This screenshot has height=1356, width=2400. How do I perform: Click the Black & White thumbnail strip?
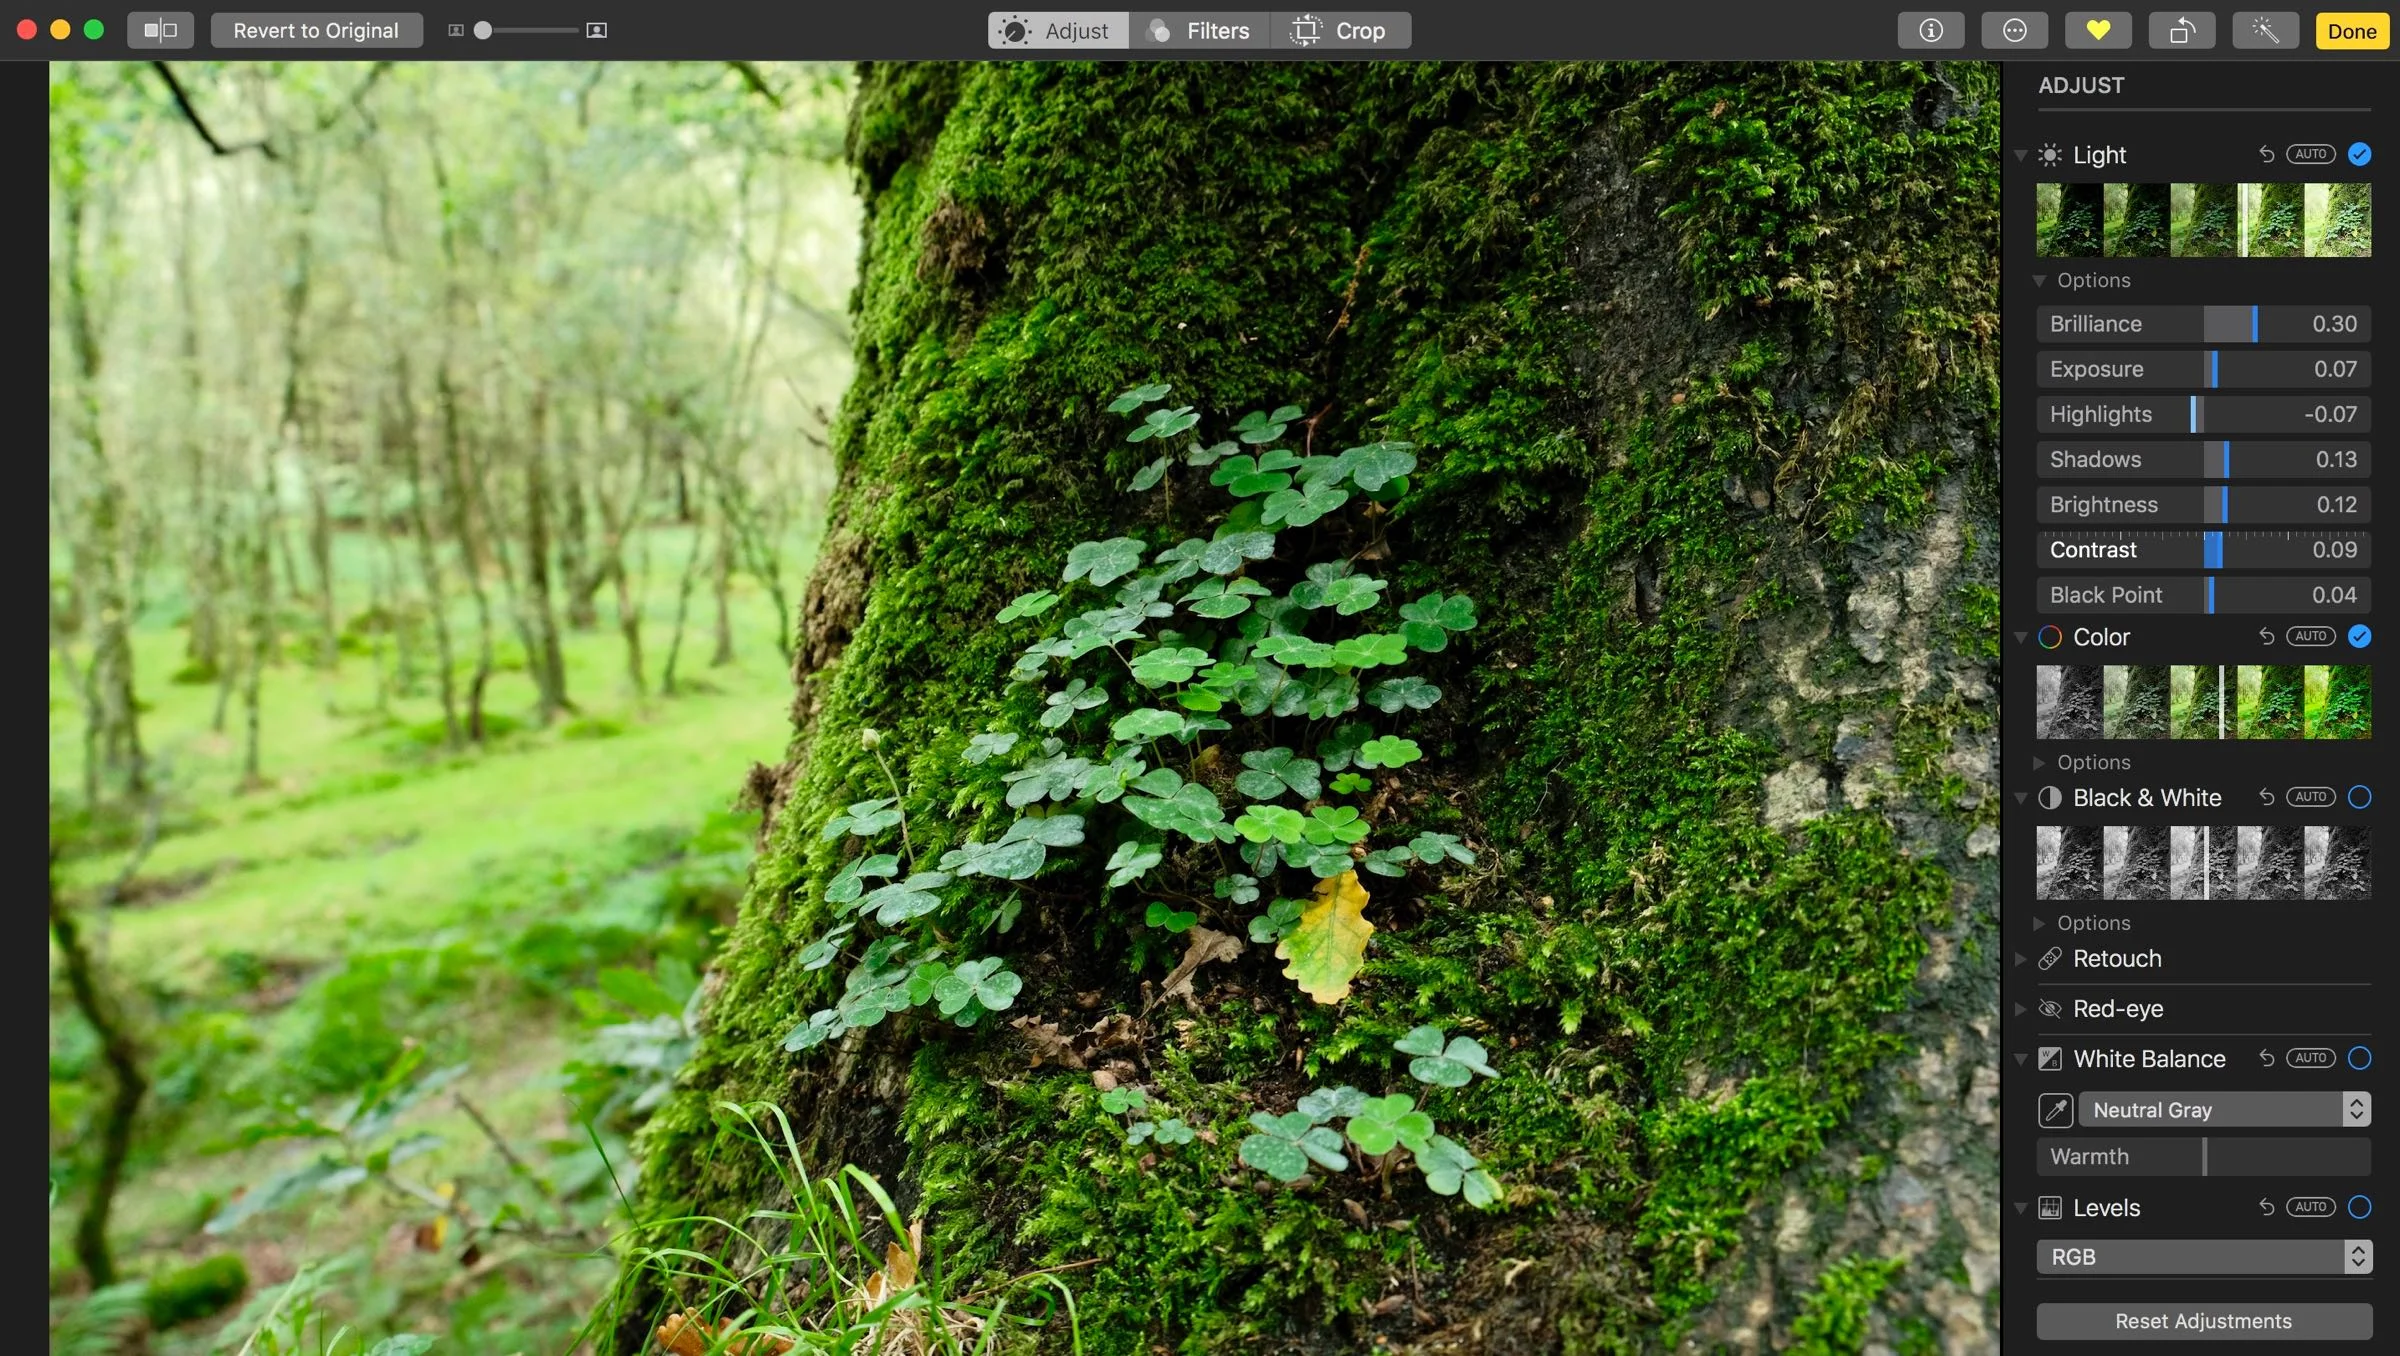coord(2204,862)
